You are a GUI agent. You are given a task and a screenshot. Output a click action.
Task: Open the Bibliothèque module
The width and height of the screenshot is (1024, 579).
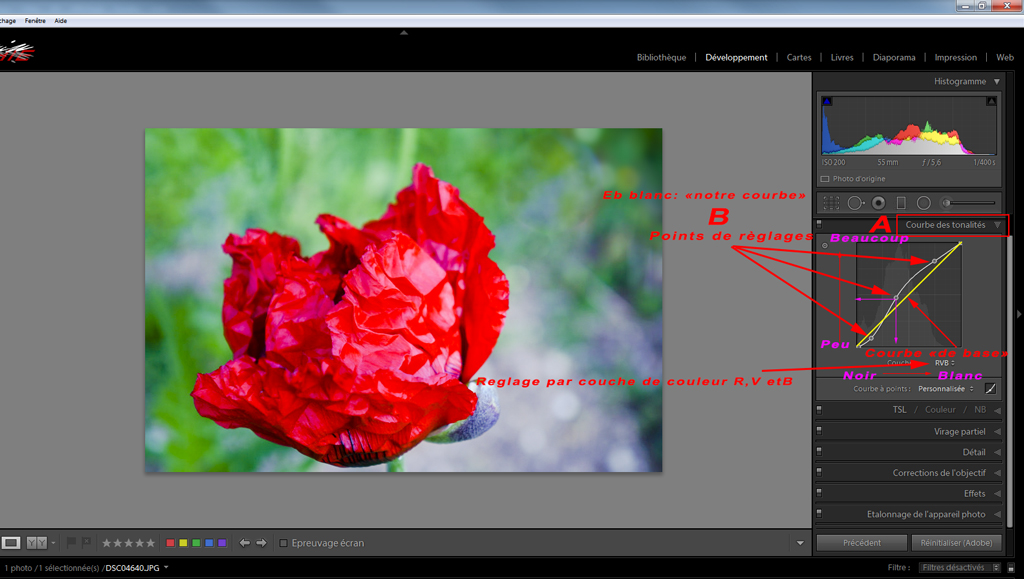(661, 57)
